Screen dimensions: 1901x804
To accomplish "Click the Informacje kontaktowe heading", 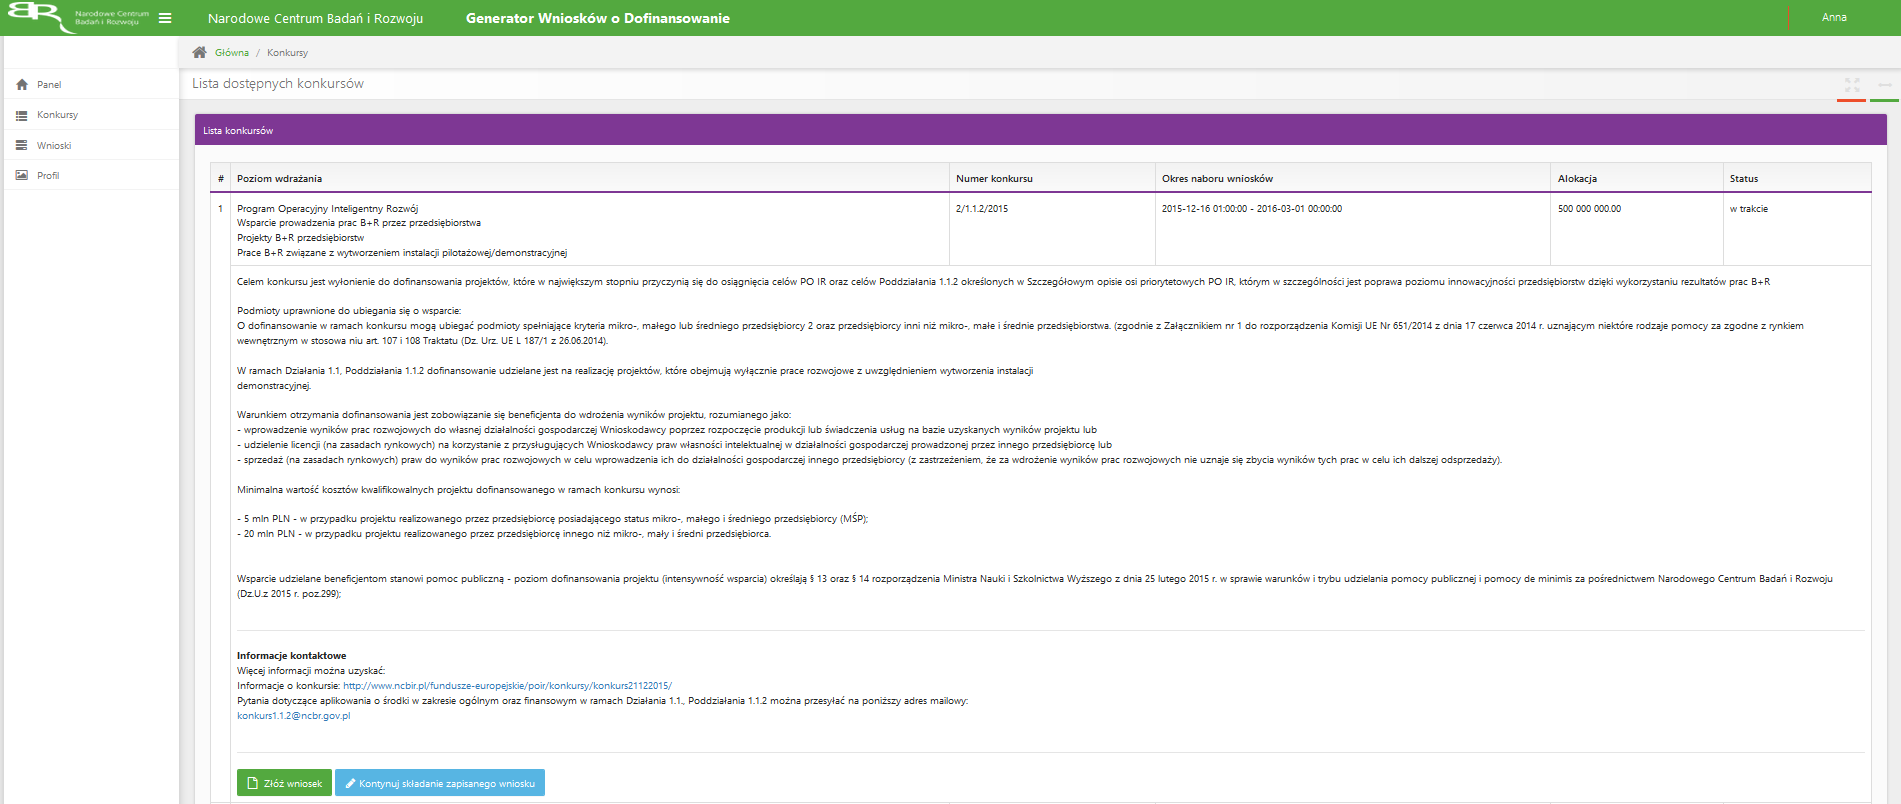I will click(291, 656).
